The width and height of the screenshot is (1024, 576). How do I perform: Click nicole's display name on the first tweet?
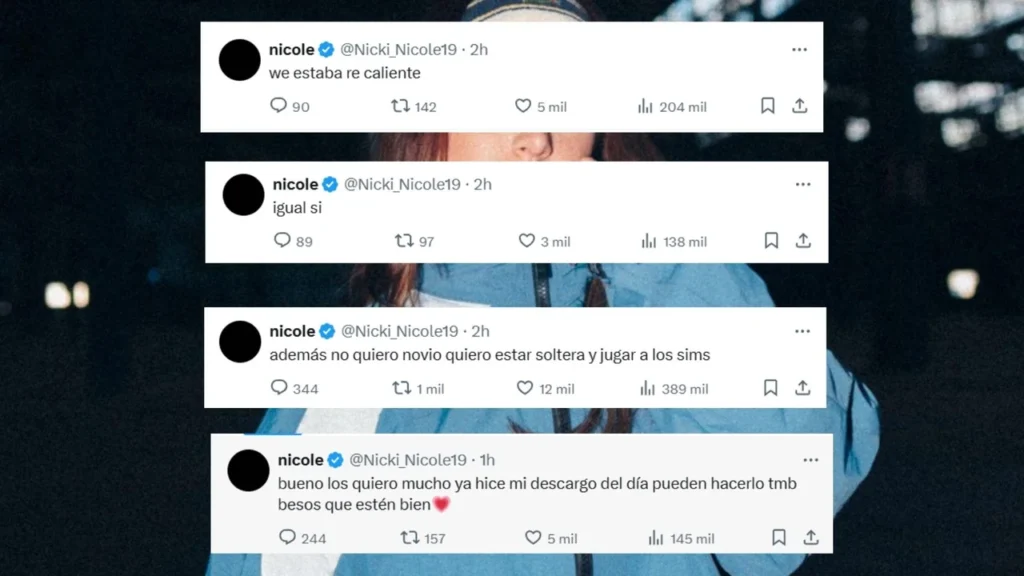click(292, 50)
